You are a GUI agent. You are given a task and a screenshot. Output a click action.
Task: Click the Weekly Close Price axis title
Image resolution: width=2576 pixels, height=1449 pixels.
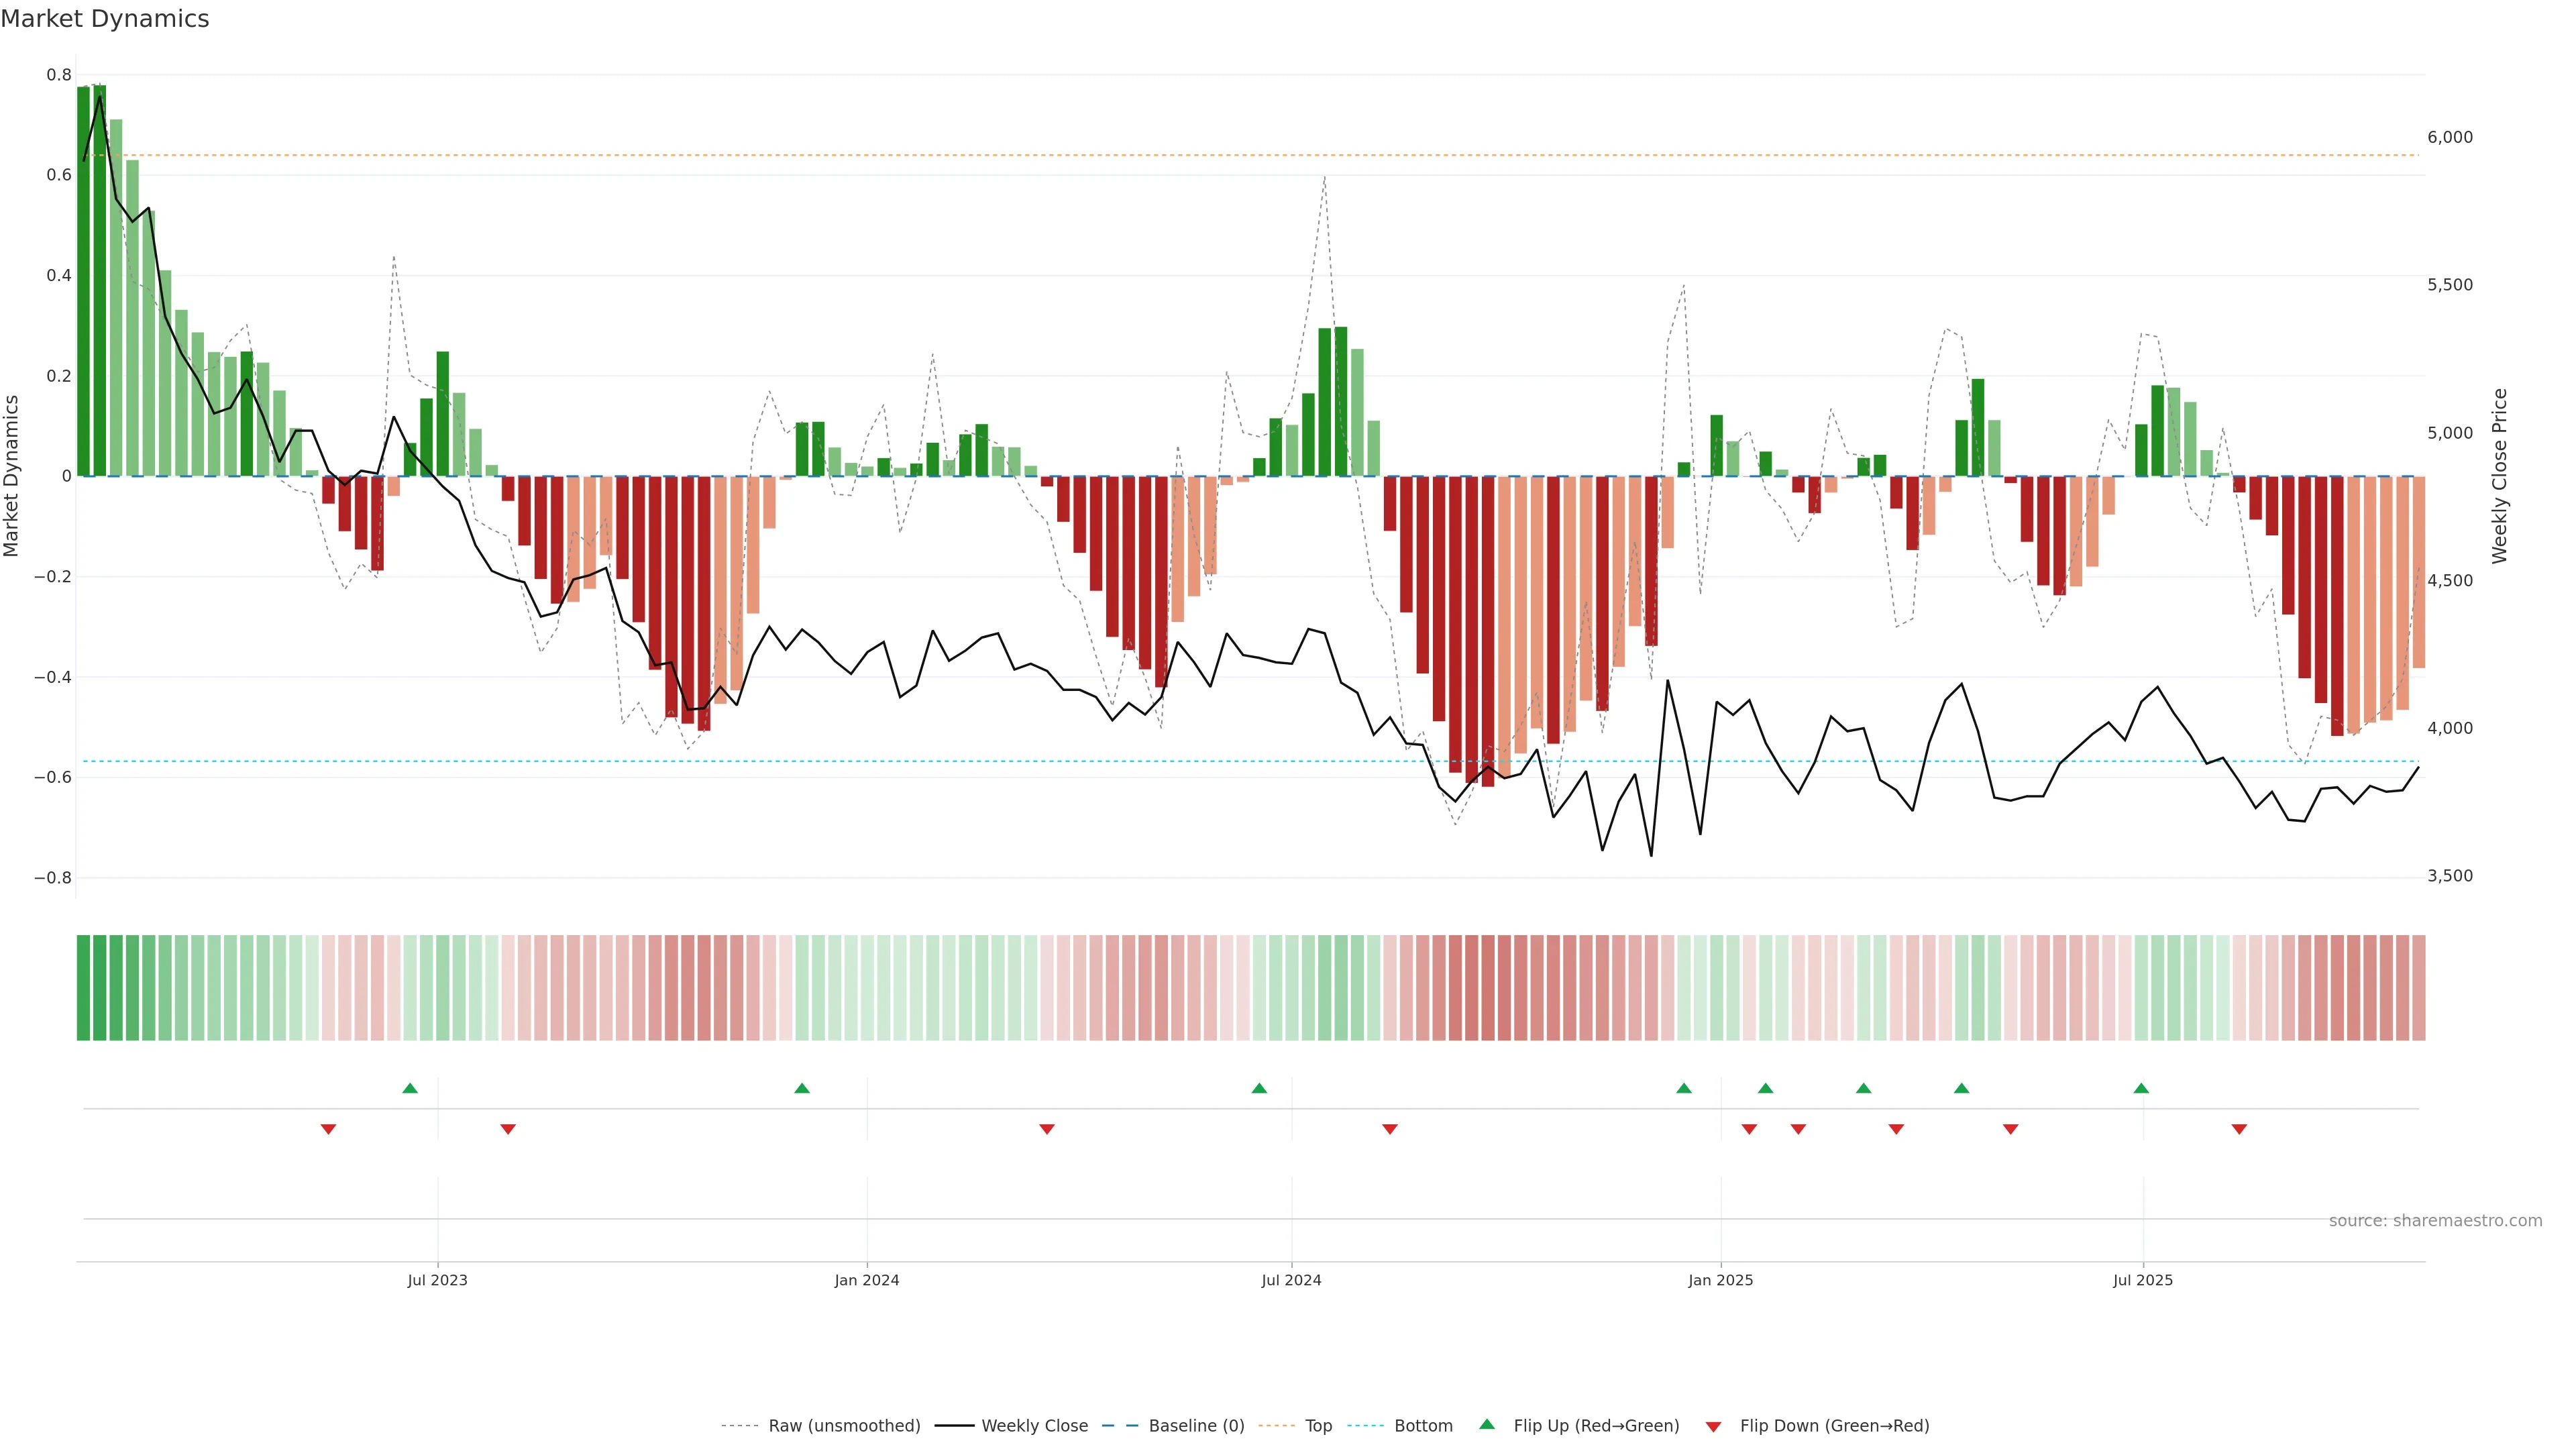tap(2500, 476)
